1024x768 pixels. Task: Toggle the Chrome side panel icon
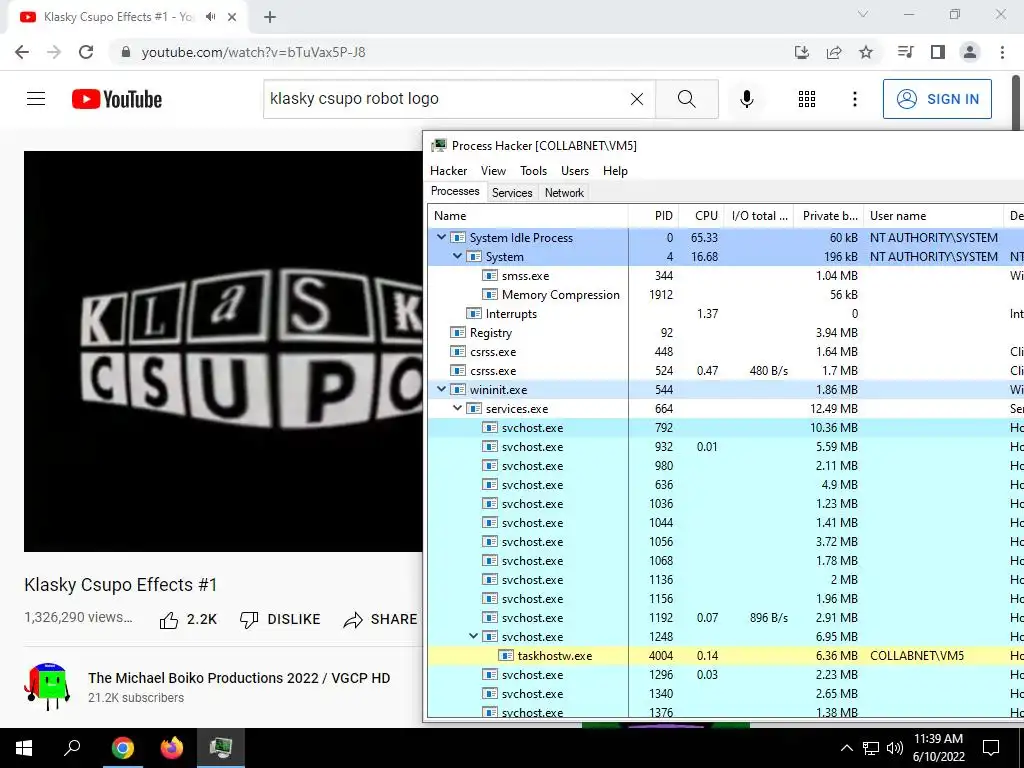[938, 52]
